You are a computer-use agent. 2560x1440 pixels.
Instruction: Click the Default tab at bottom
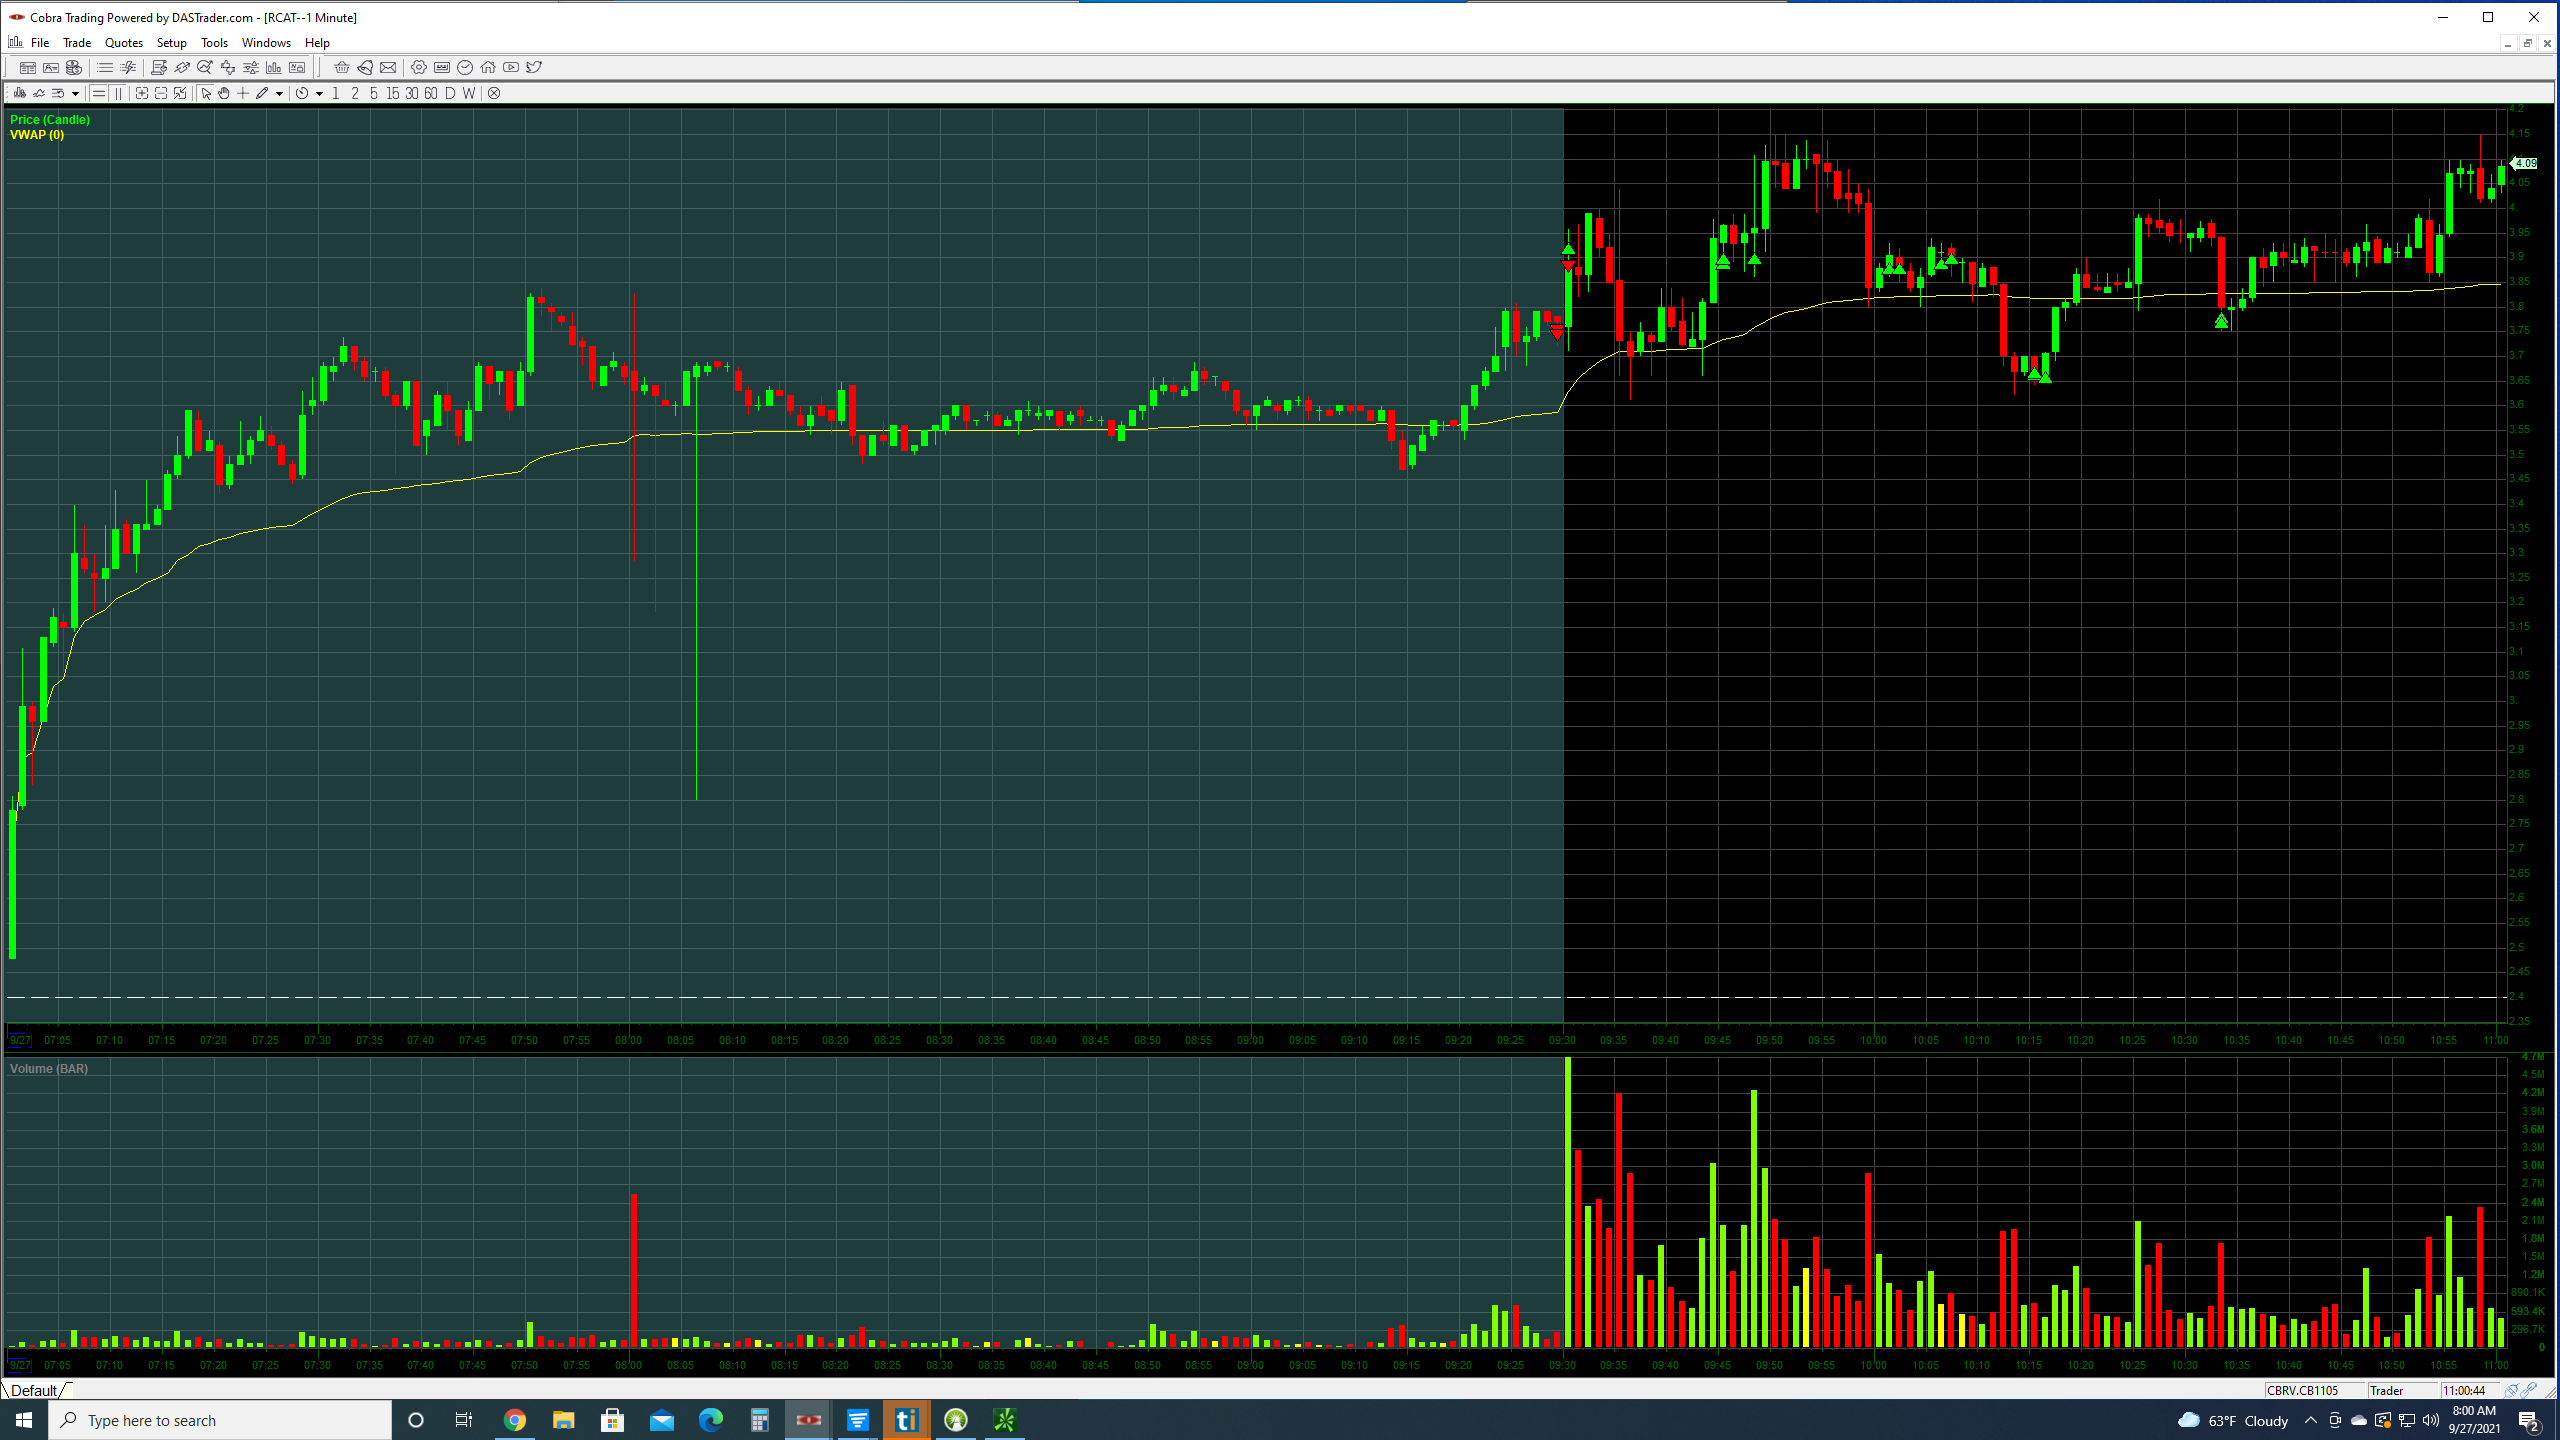34,1390
